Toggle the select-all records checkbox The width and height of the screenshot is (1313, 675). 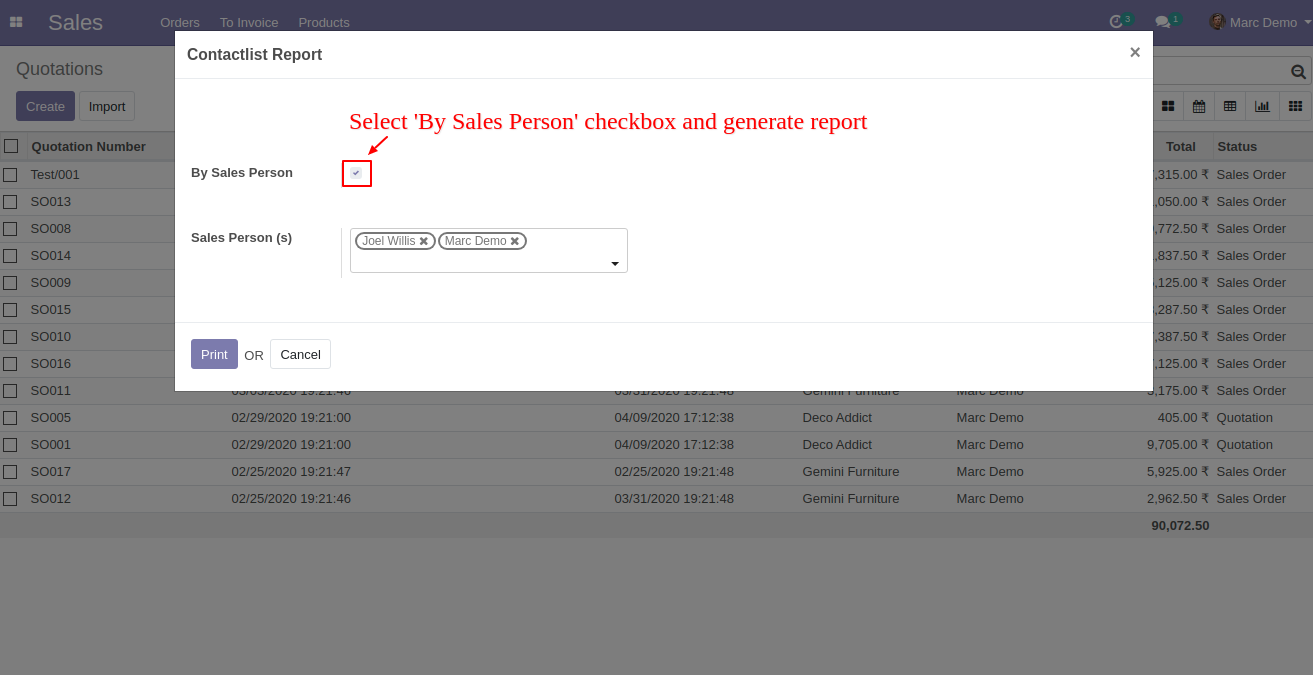point(11,145)
